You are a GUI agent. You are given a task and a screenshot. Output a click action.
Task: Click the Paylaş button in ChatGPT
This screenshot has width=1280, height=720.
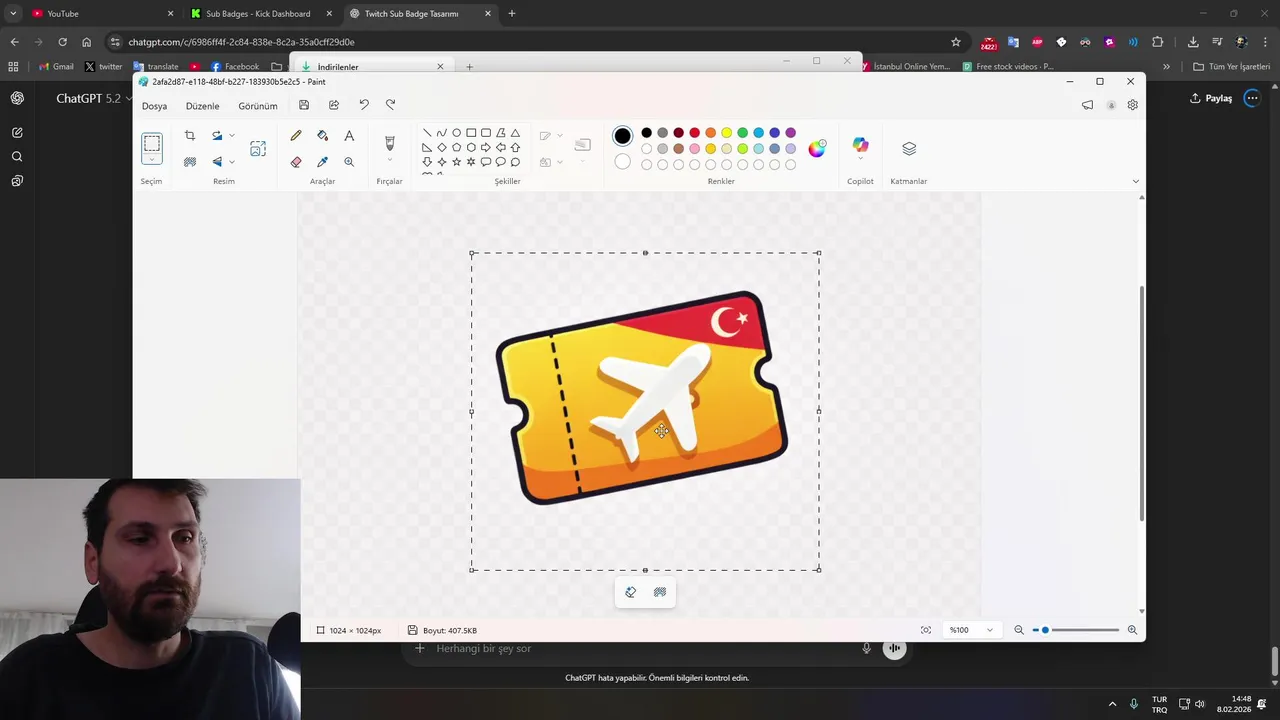coord(1210,98)
